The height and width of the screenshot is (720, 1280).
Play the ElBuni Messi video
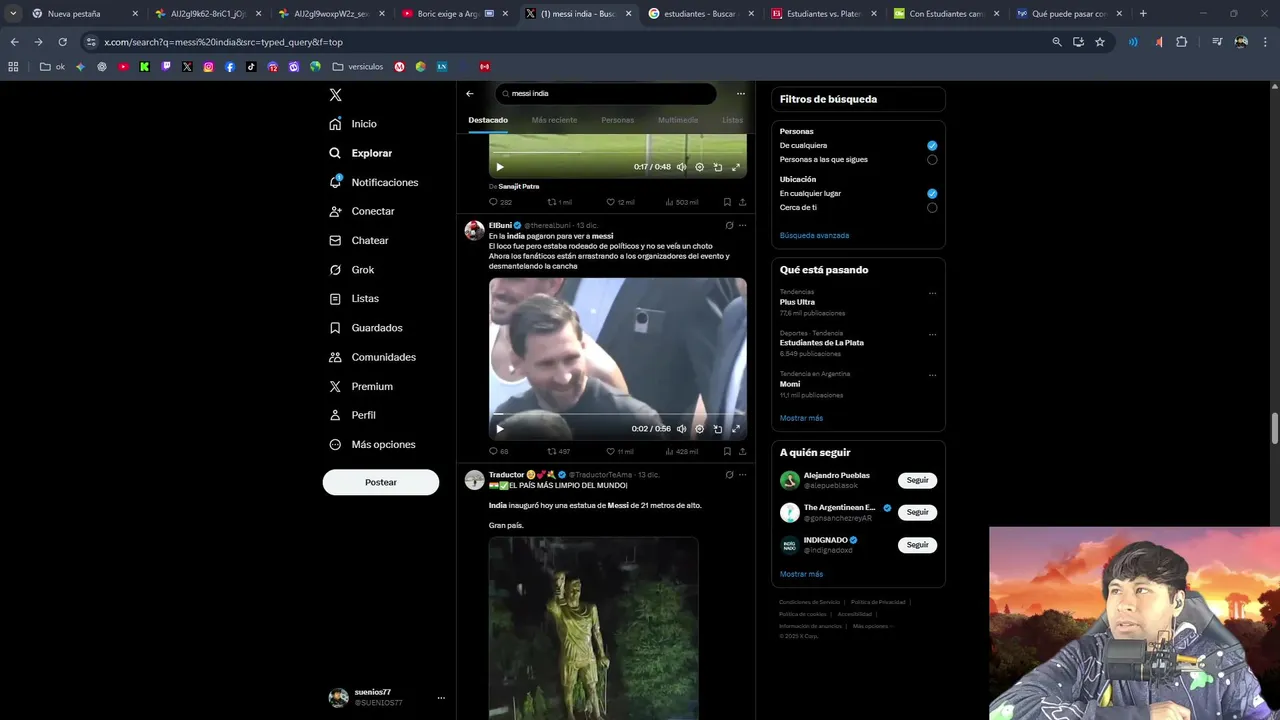pyautogui.click(x=500, y=429)
